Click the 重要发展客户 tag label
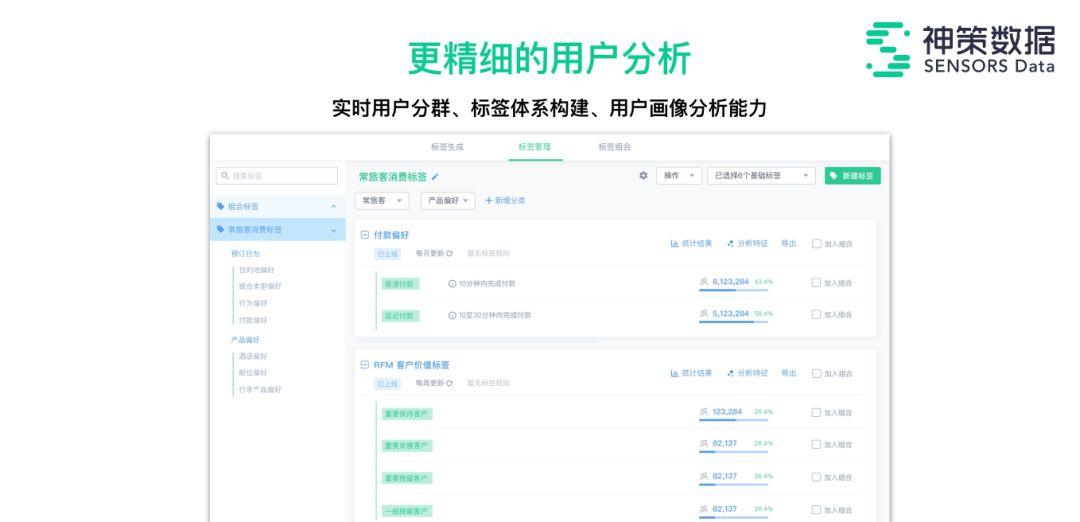The height and width of the screenshot is (522, 1080). tap(407, 446)
